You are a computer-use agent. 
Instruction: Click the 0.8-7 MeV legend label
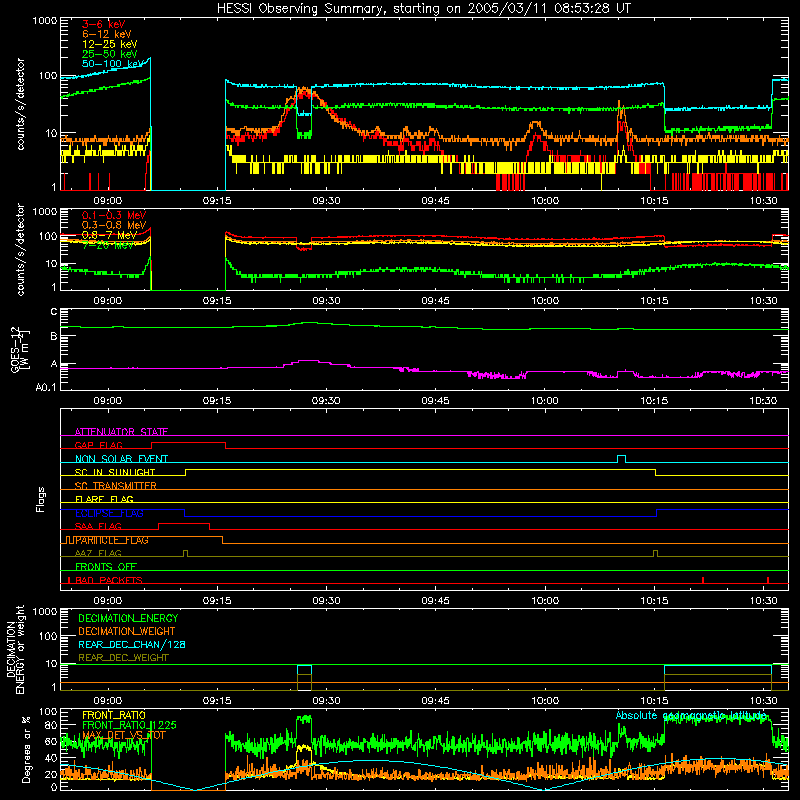(x=110, y=235)
